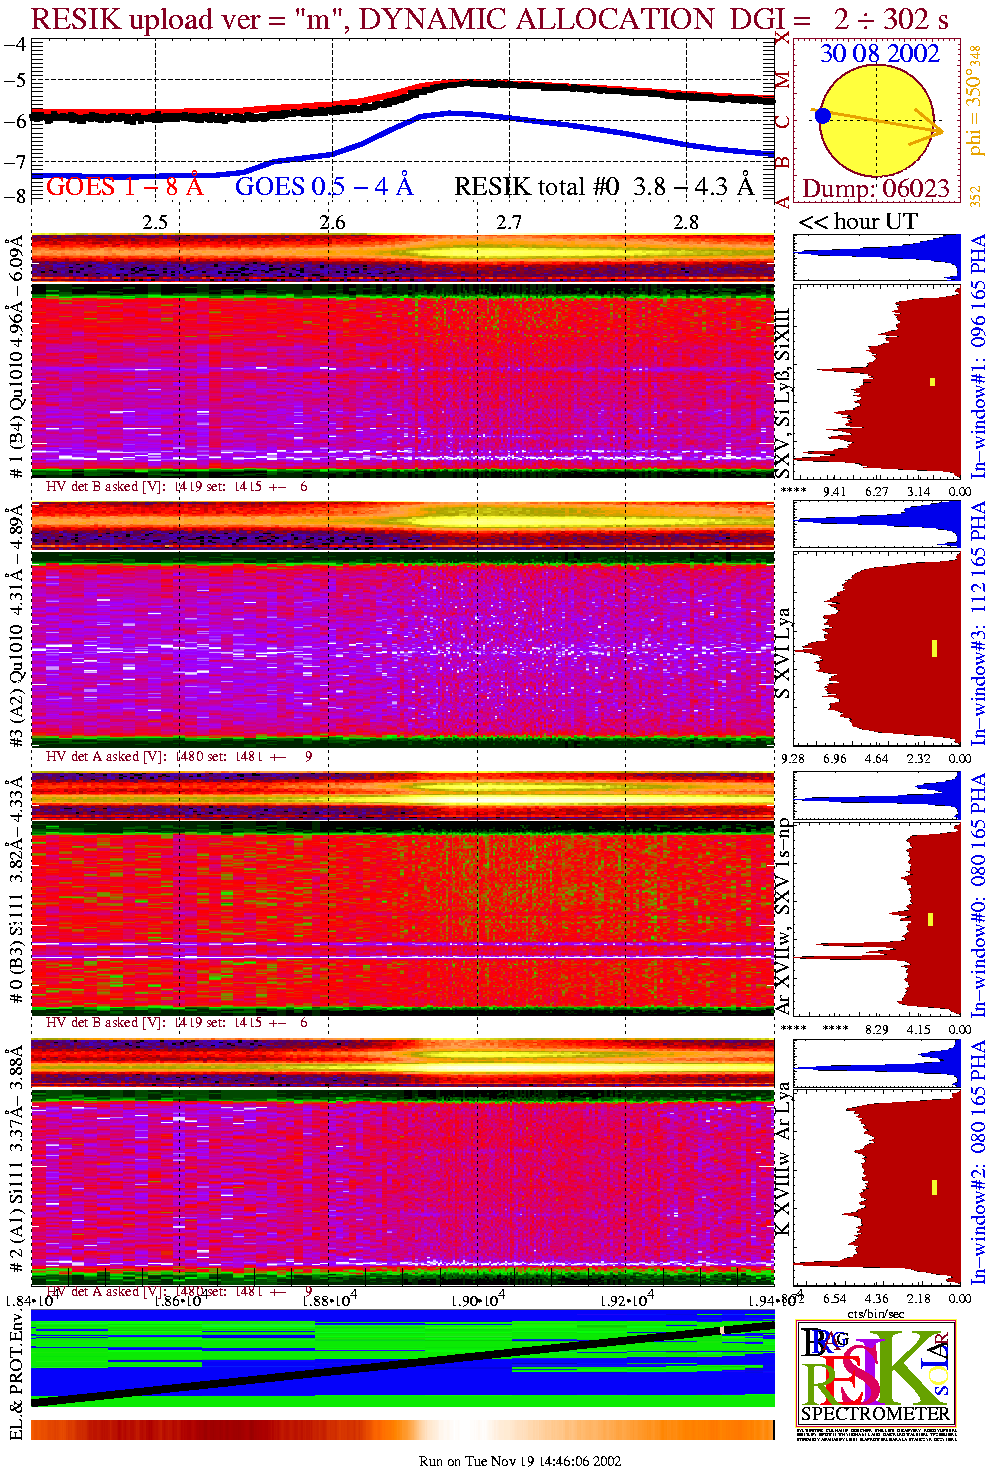Click the << hour UT label

(857, 222)
